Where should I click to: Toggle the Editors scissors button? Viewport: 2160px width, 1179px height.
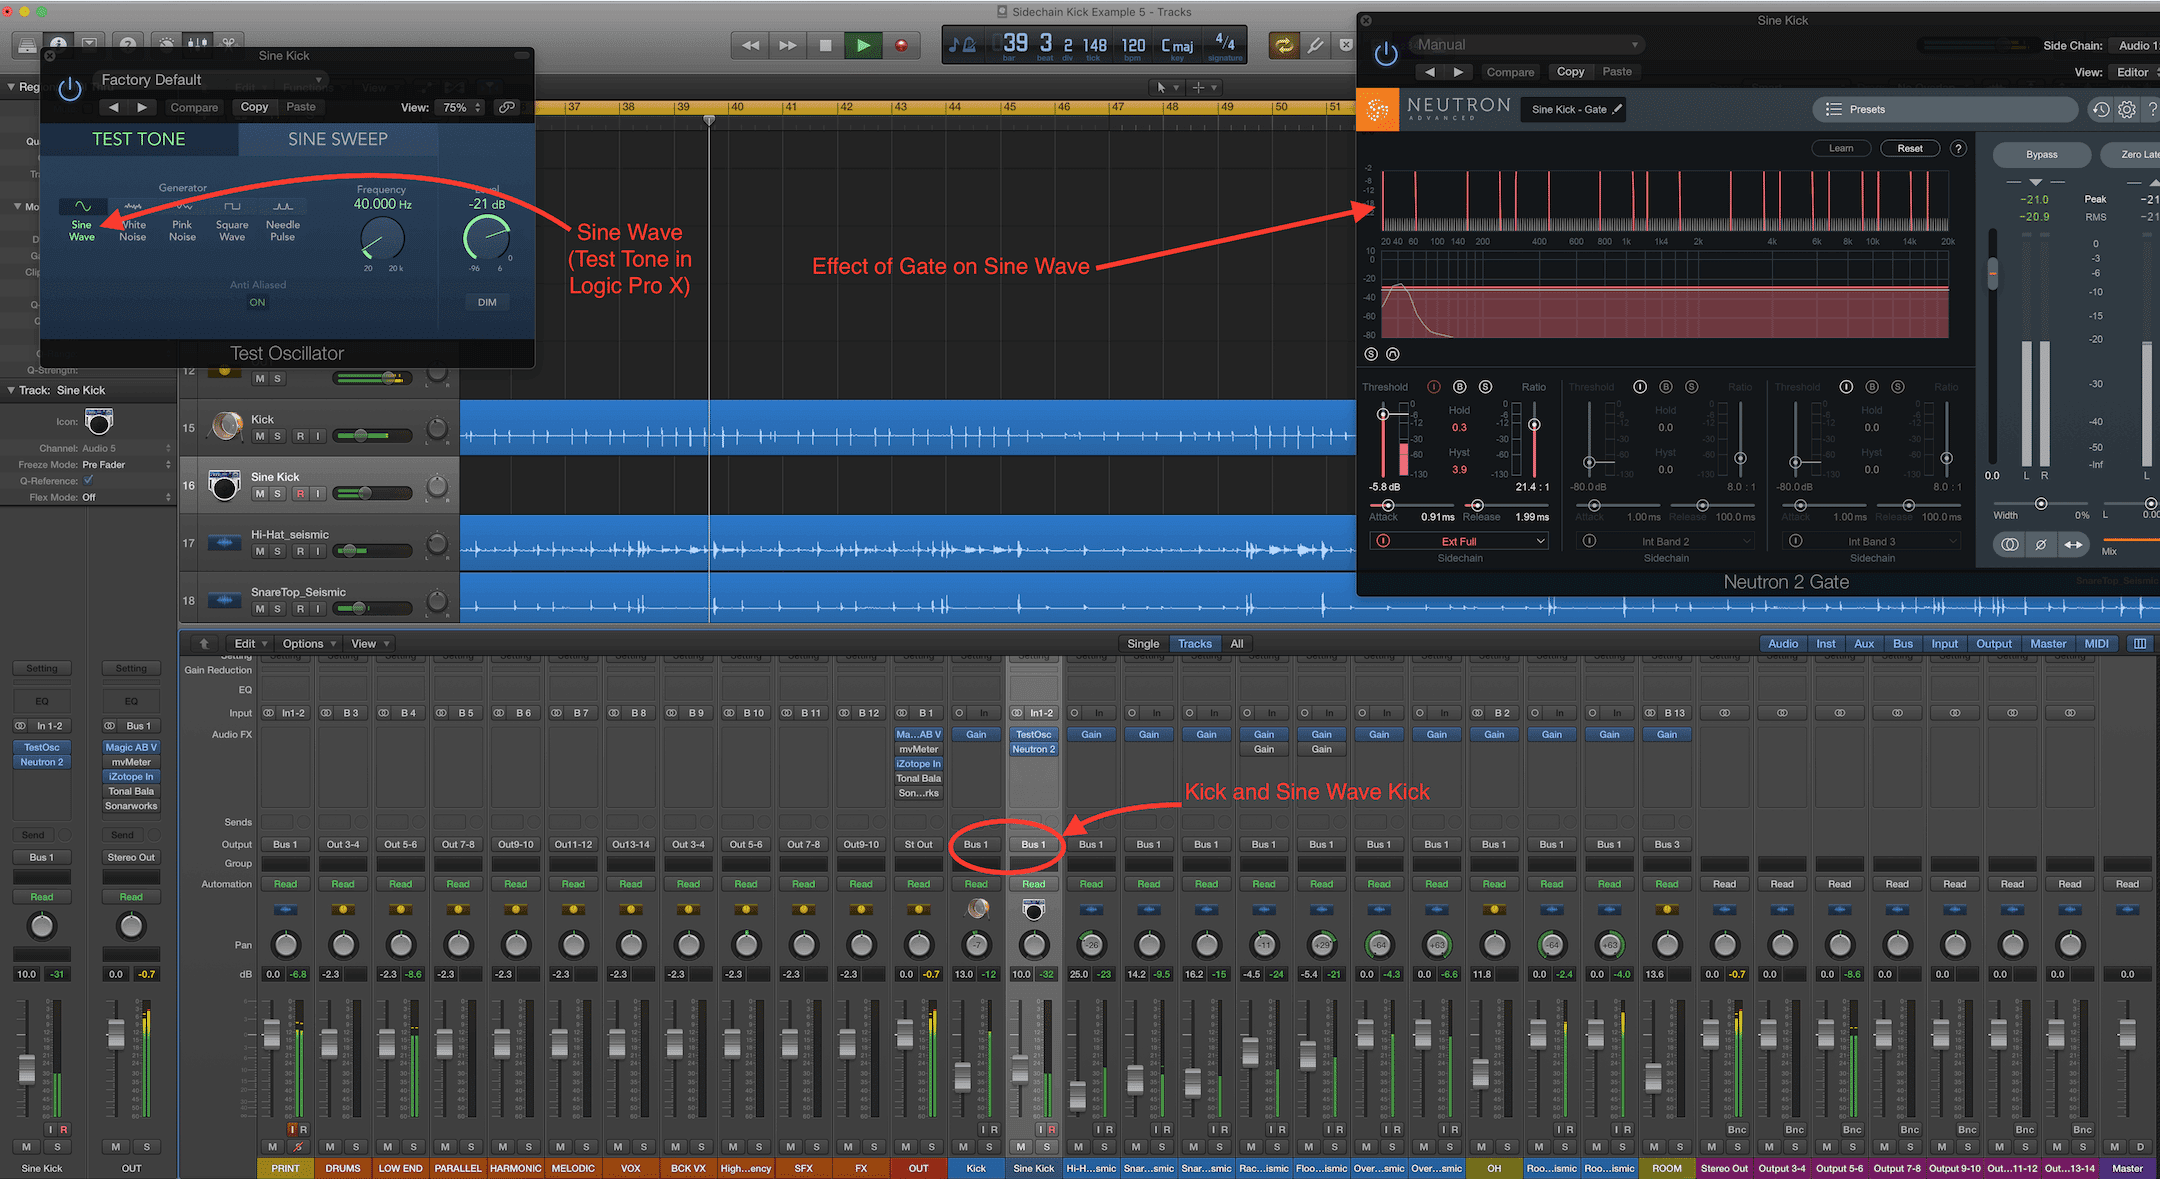(x=228, y=45)
